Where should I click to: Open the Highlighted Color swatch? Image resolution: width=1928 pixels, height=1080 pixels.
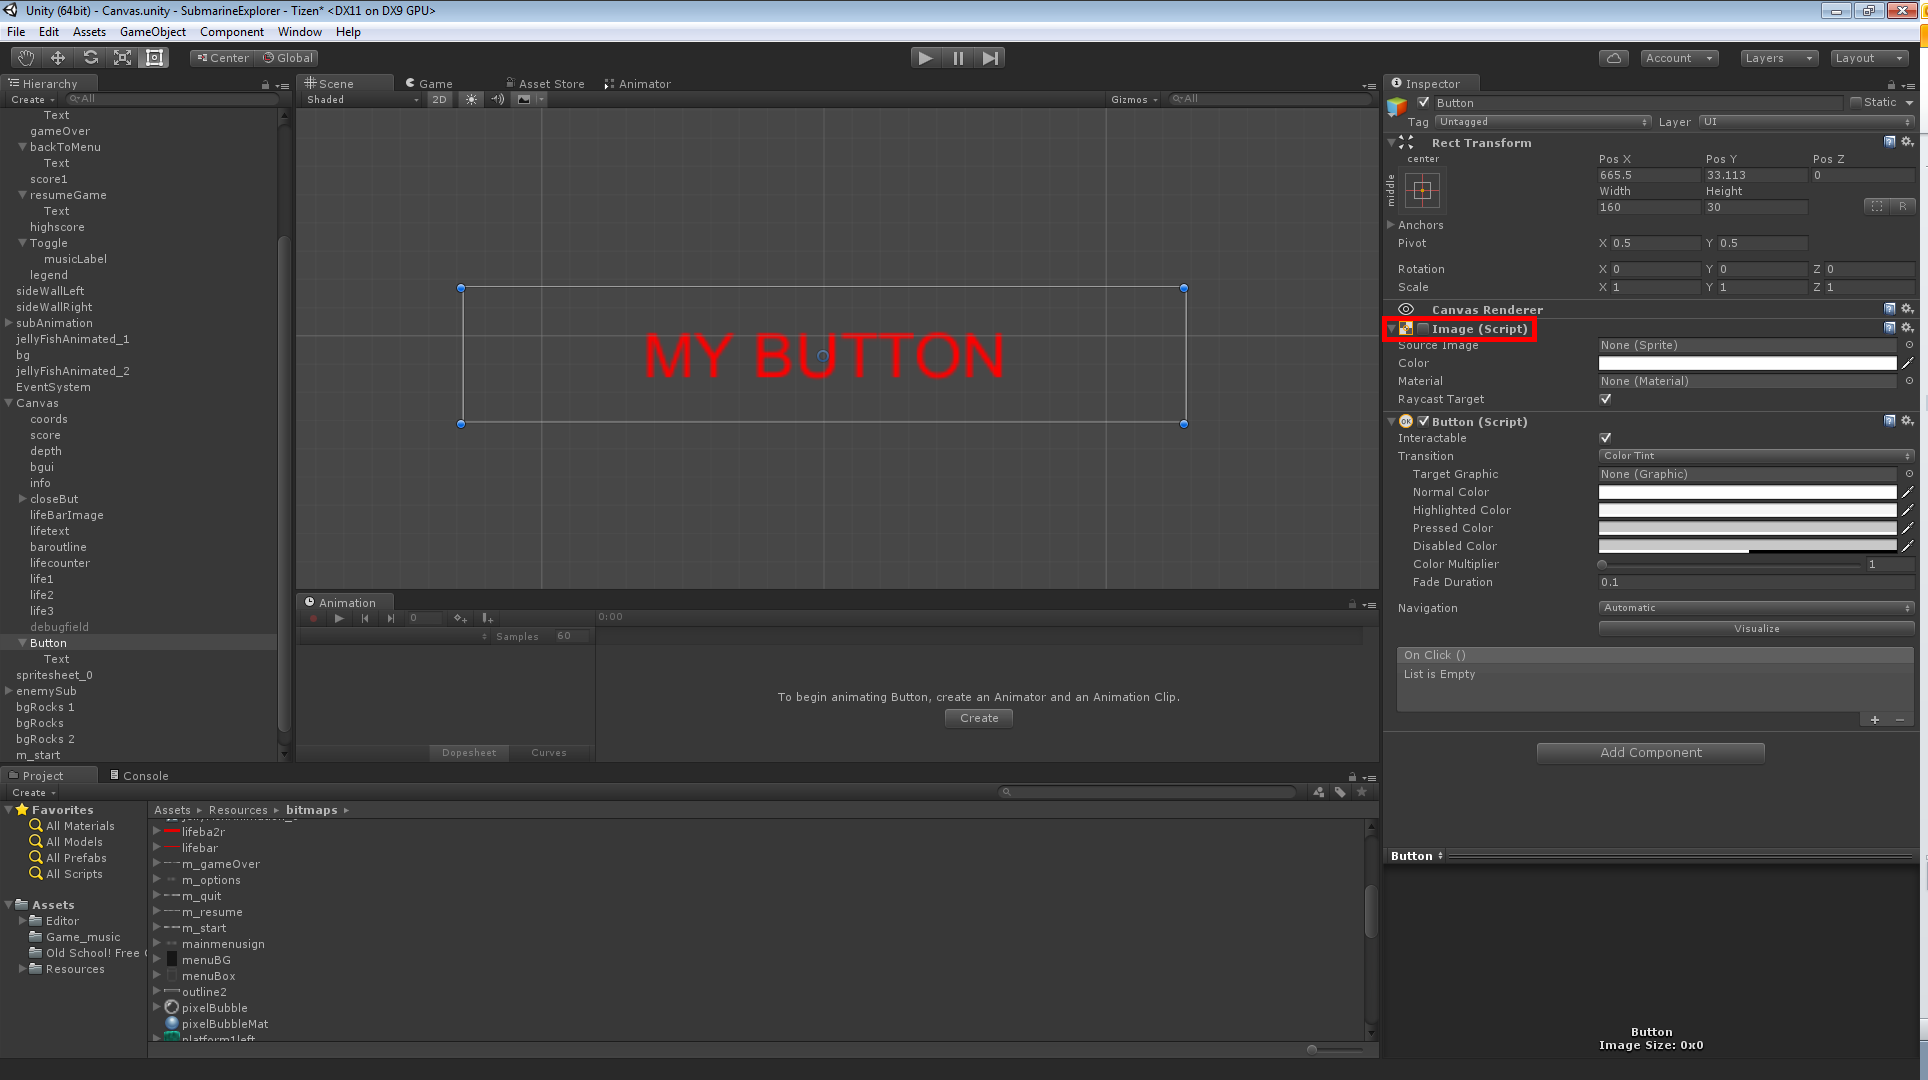[x=1746, y=510]
